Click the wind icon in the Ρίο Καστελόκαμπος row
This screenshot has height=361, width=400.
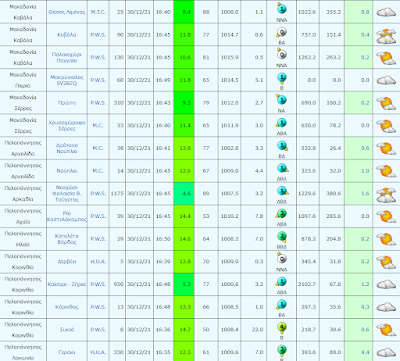tap(281, 214)
